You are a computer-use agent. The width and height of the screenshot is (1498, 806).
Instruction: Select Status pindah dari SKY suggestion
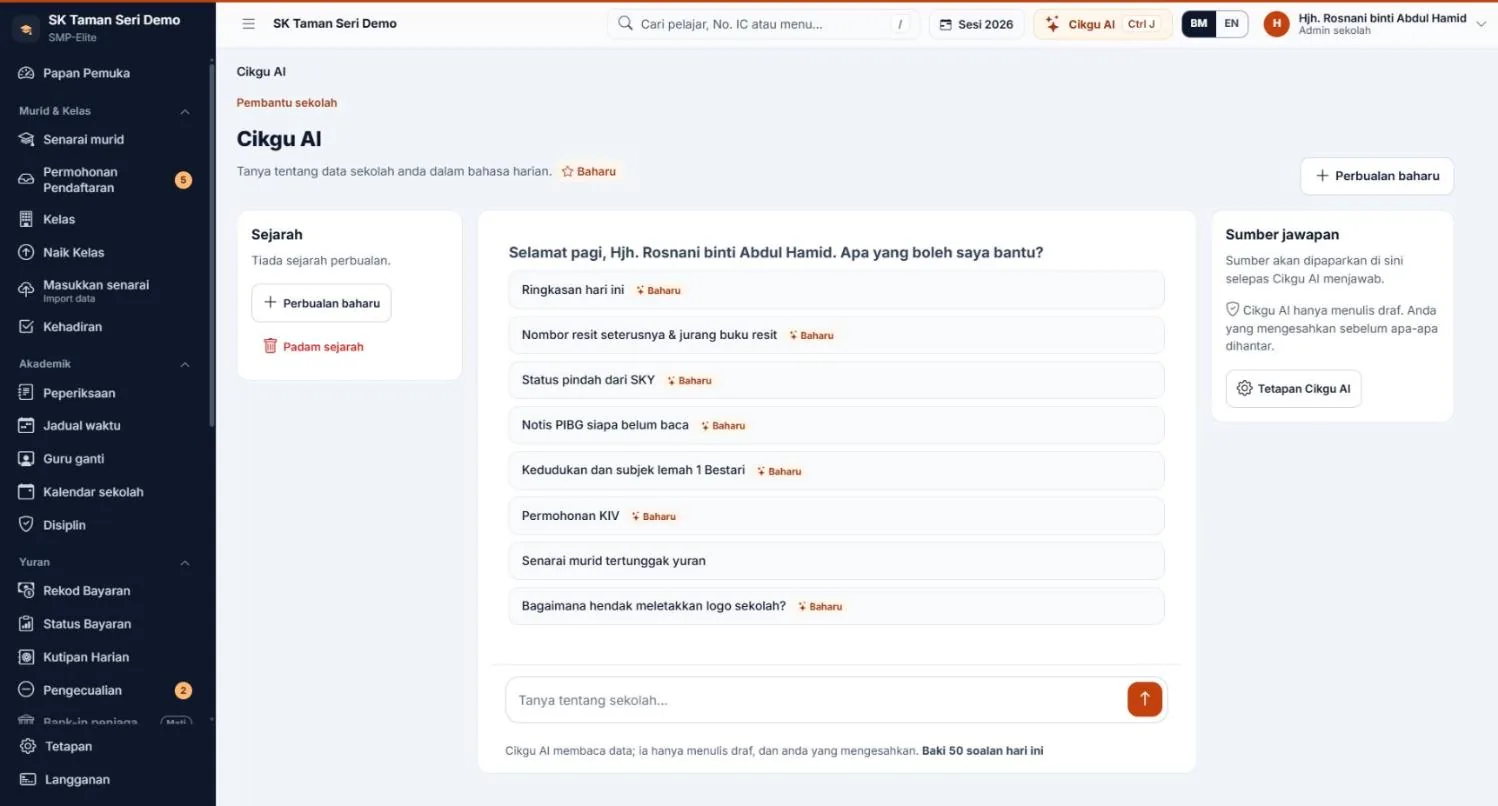pos(836,380)
